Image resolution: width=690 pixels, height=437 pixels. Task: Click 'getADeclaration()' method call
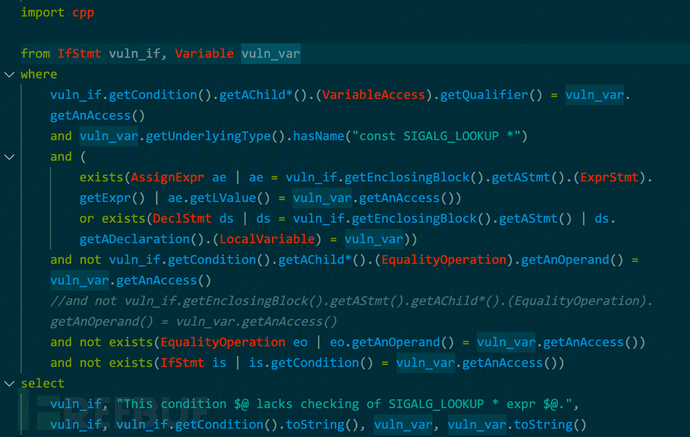(142, 239)
